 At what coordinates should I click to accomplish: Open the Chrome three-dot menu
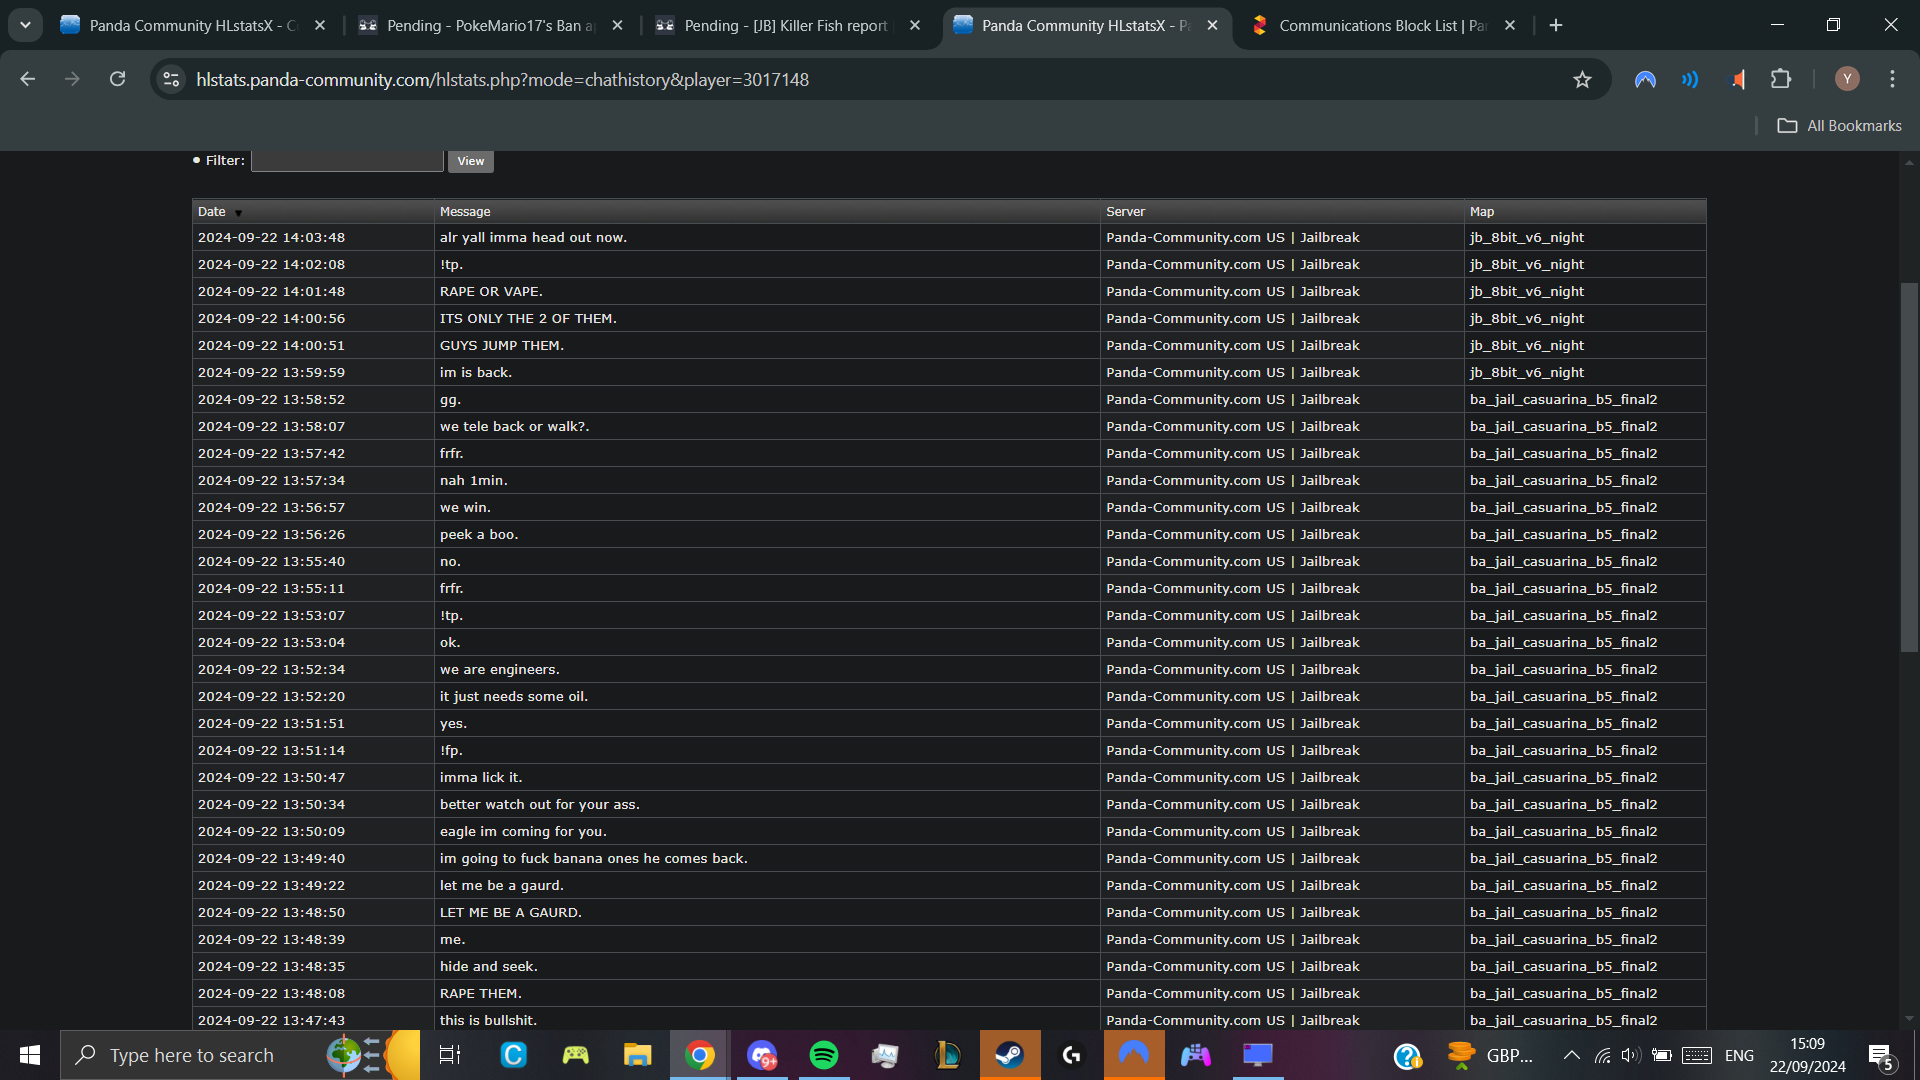pyautogui.click(x=1892, y=79)
